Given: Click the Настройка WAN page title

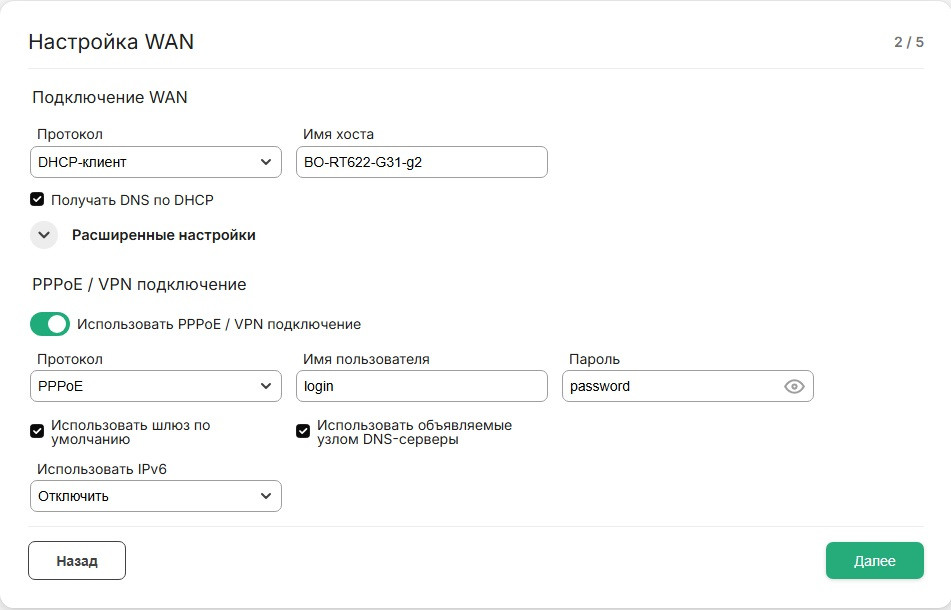Looking at the screenshot, I should (111, 42).
